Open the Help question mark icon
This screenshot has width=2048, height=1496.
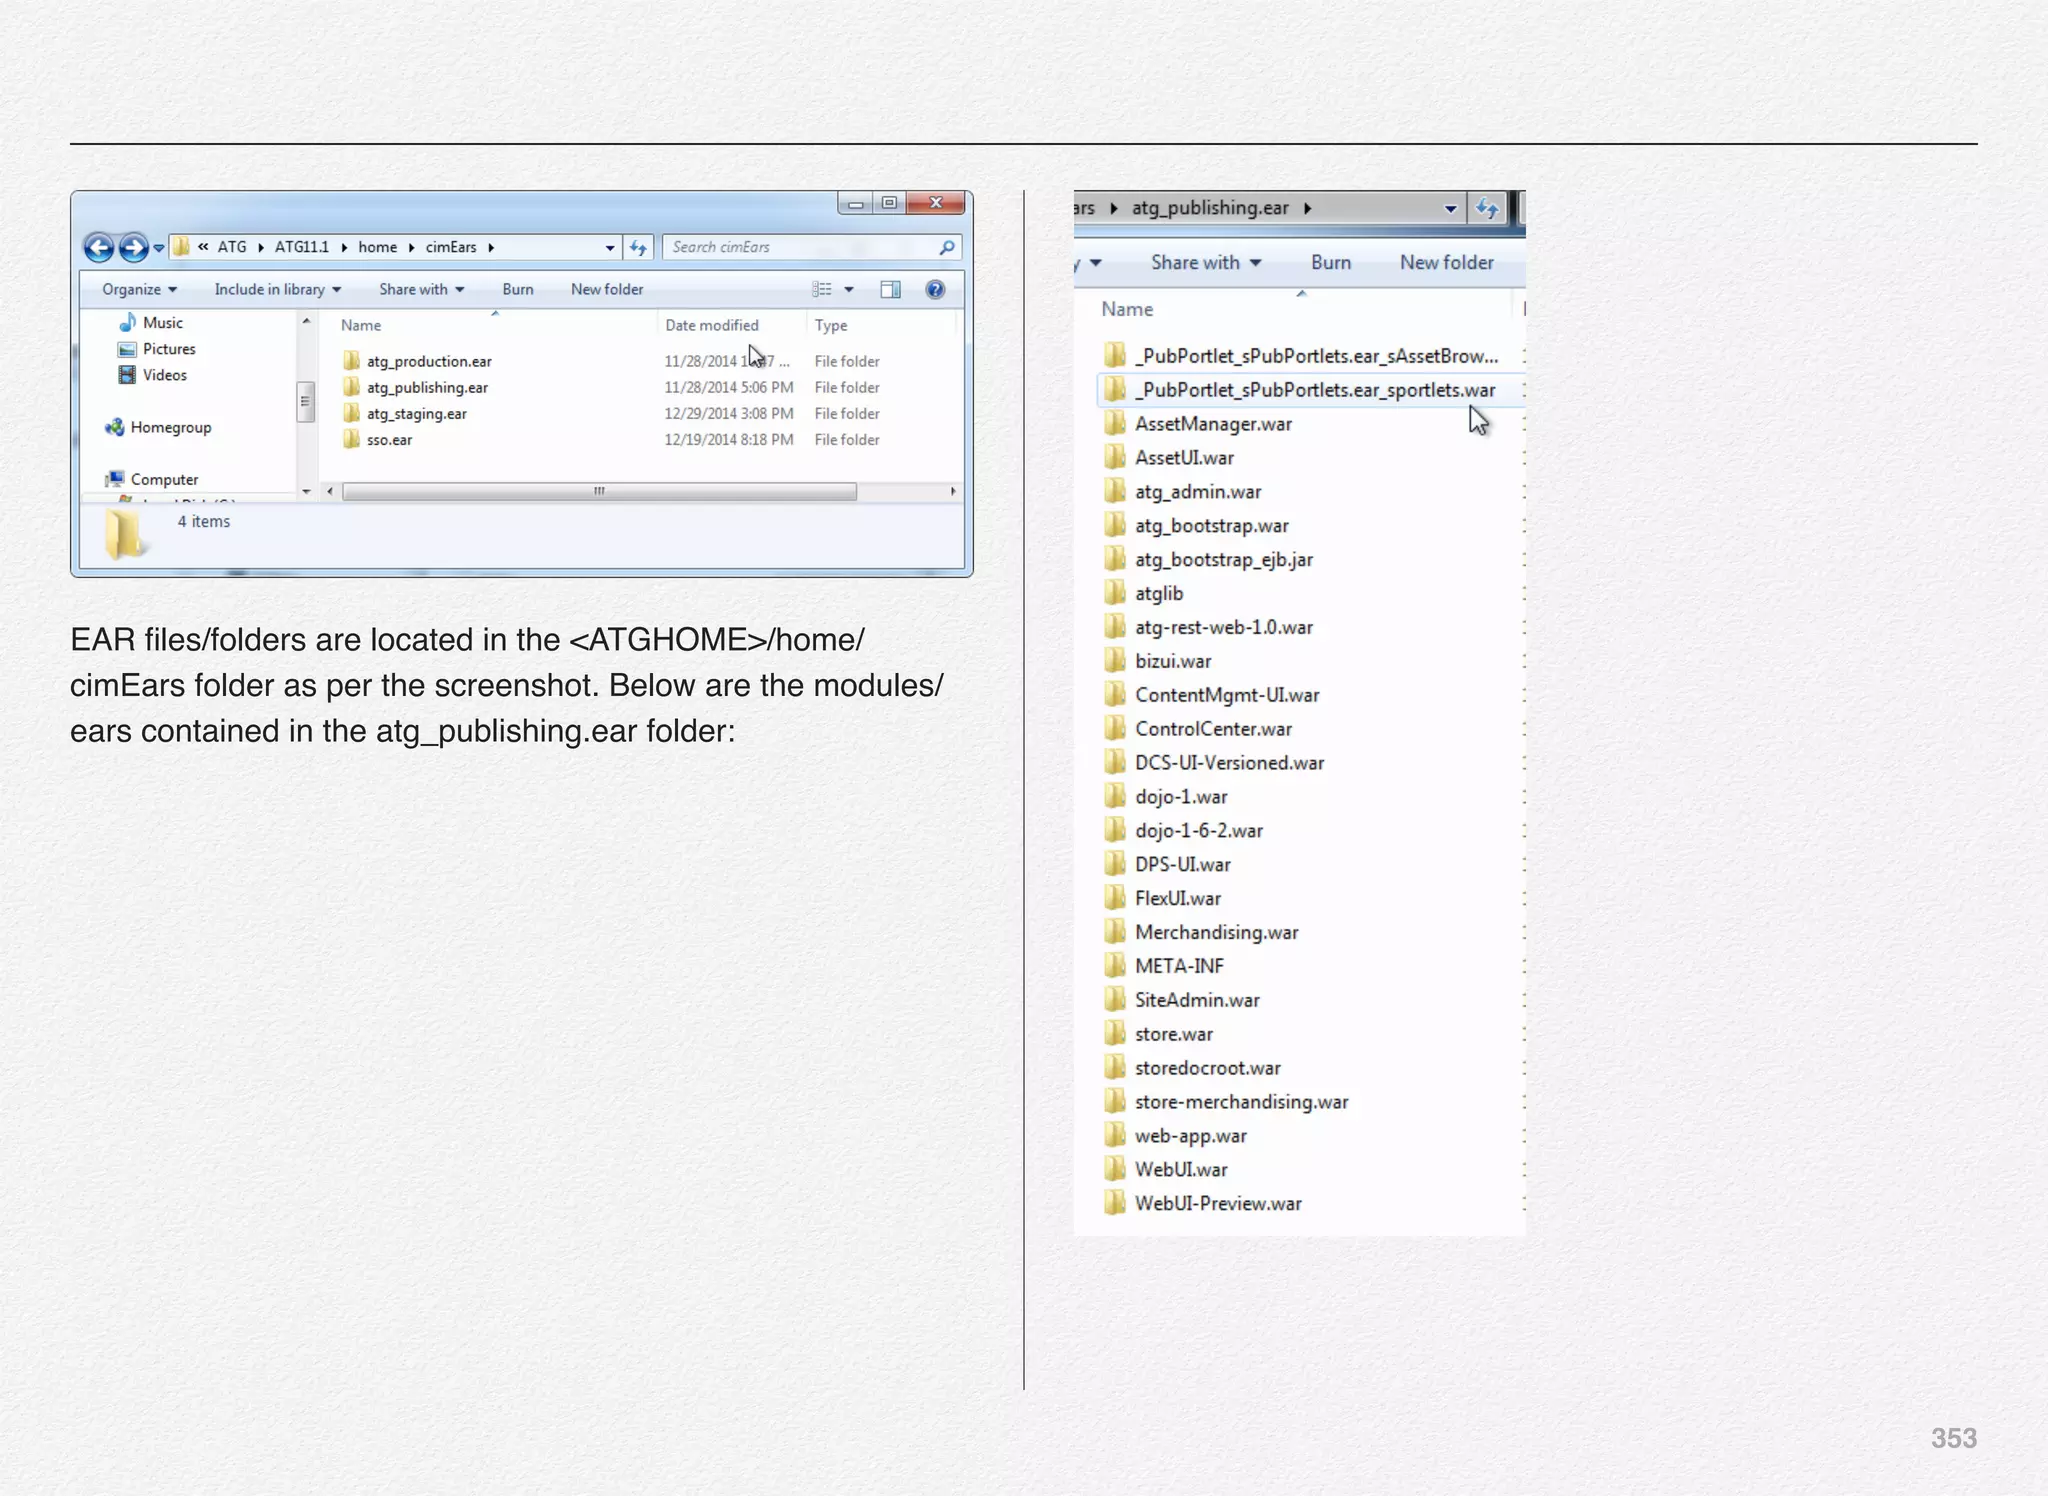935,289
